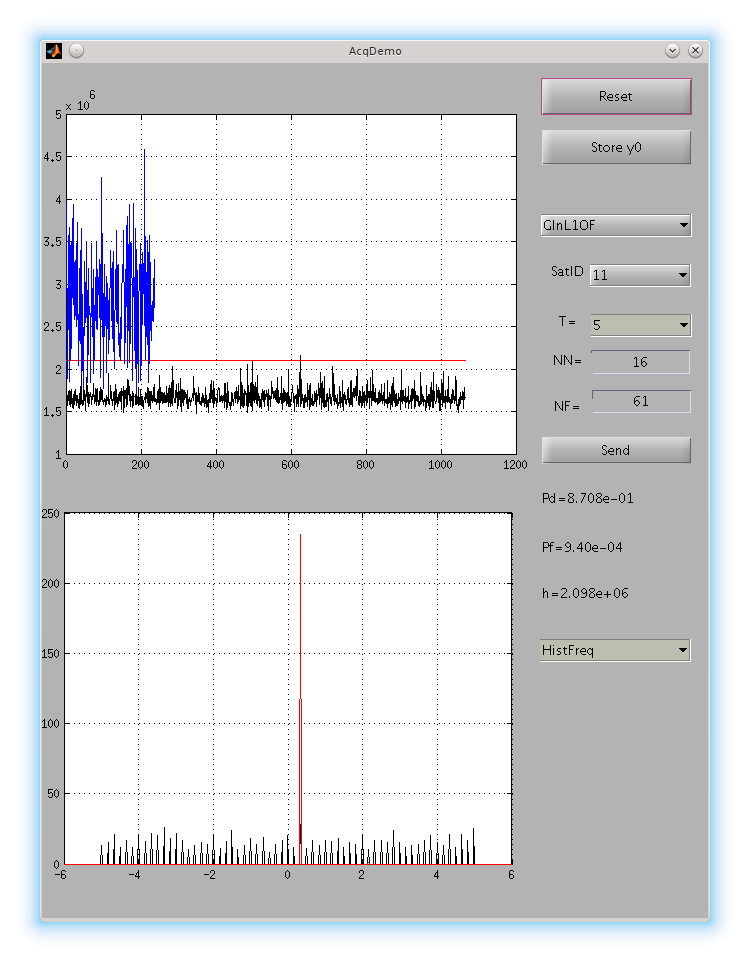Click the Store y0 button
750x962 pixels.
click(x=615, y=148)
